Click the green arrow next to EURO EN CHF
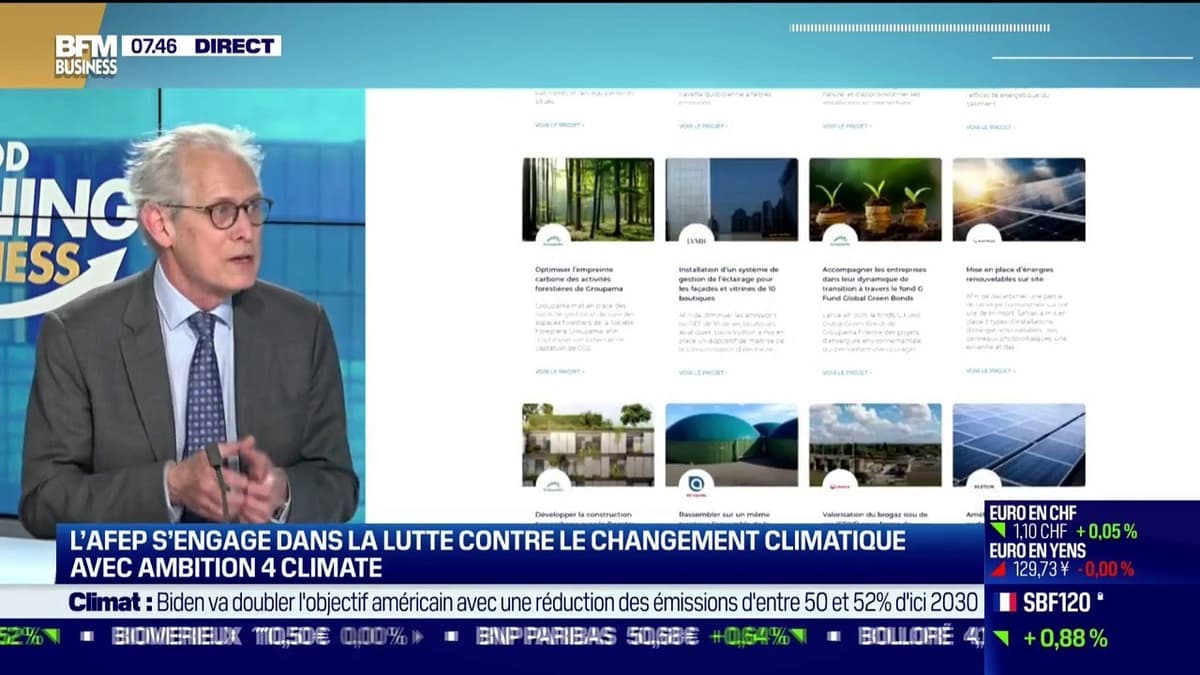Image resolution: width=1200 pixels, height=675 pixels. tap(998, 532)
